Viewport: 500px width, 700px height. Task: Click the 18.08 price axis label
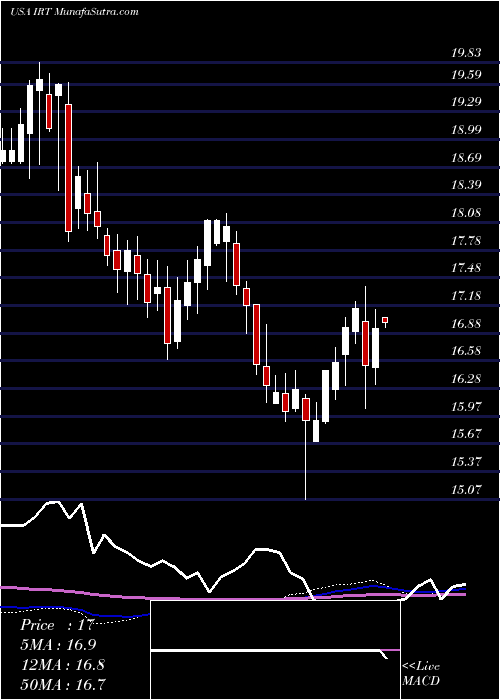(x=466, y=212)
